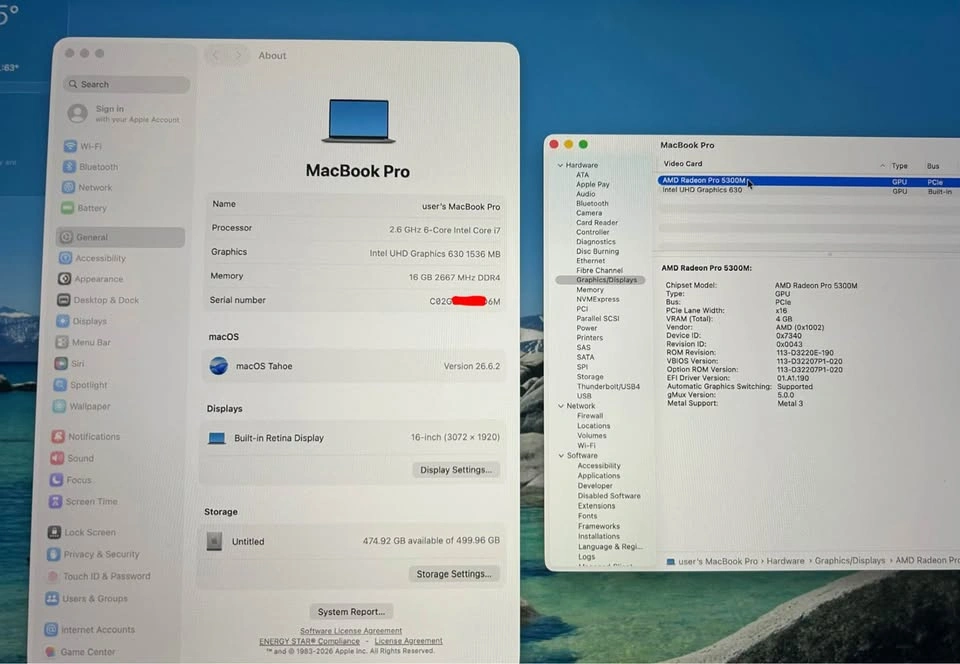Select the AMD Radeon Pro 5300M row
Image resolution: width=960 pixels, height=664 pixels.
[x=809, y=181]
